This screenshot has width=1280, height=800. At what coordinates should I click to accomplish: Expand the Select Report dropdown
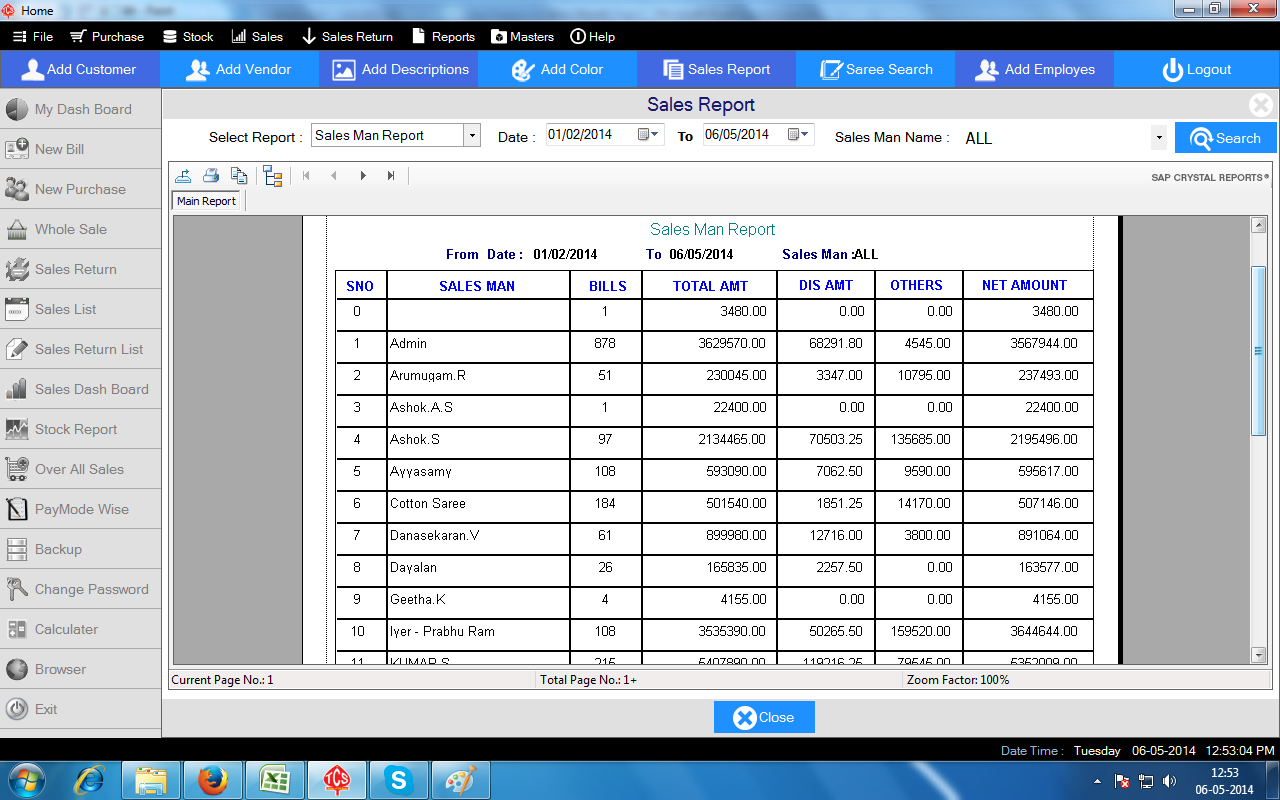tap(472, 136)
